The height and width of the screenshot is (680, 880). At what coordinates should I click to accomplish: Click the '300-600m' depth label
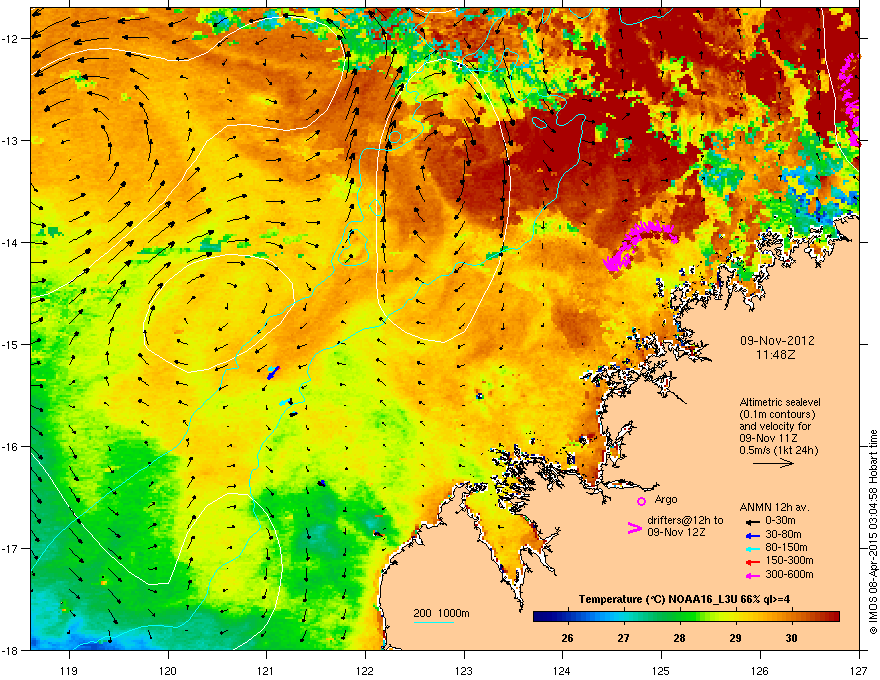(x=789, y=575)
